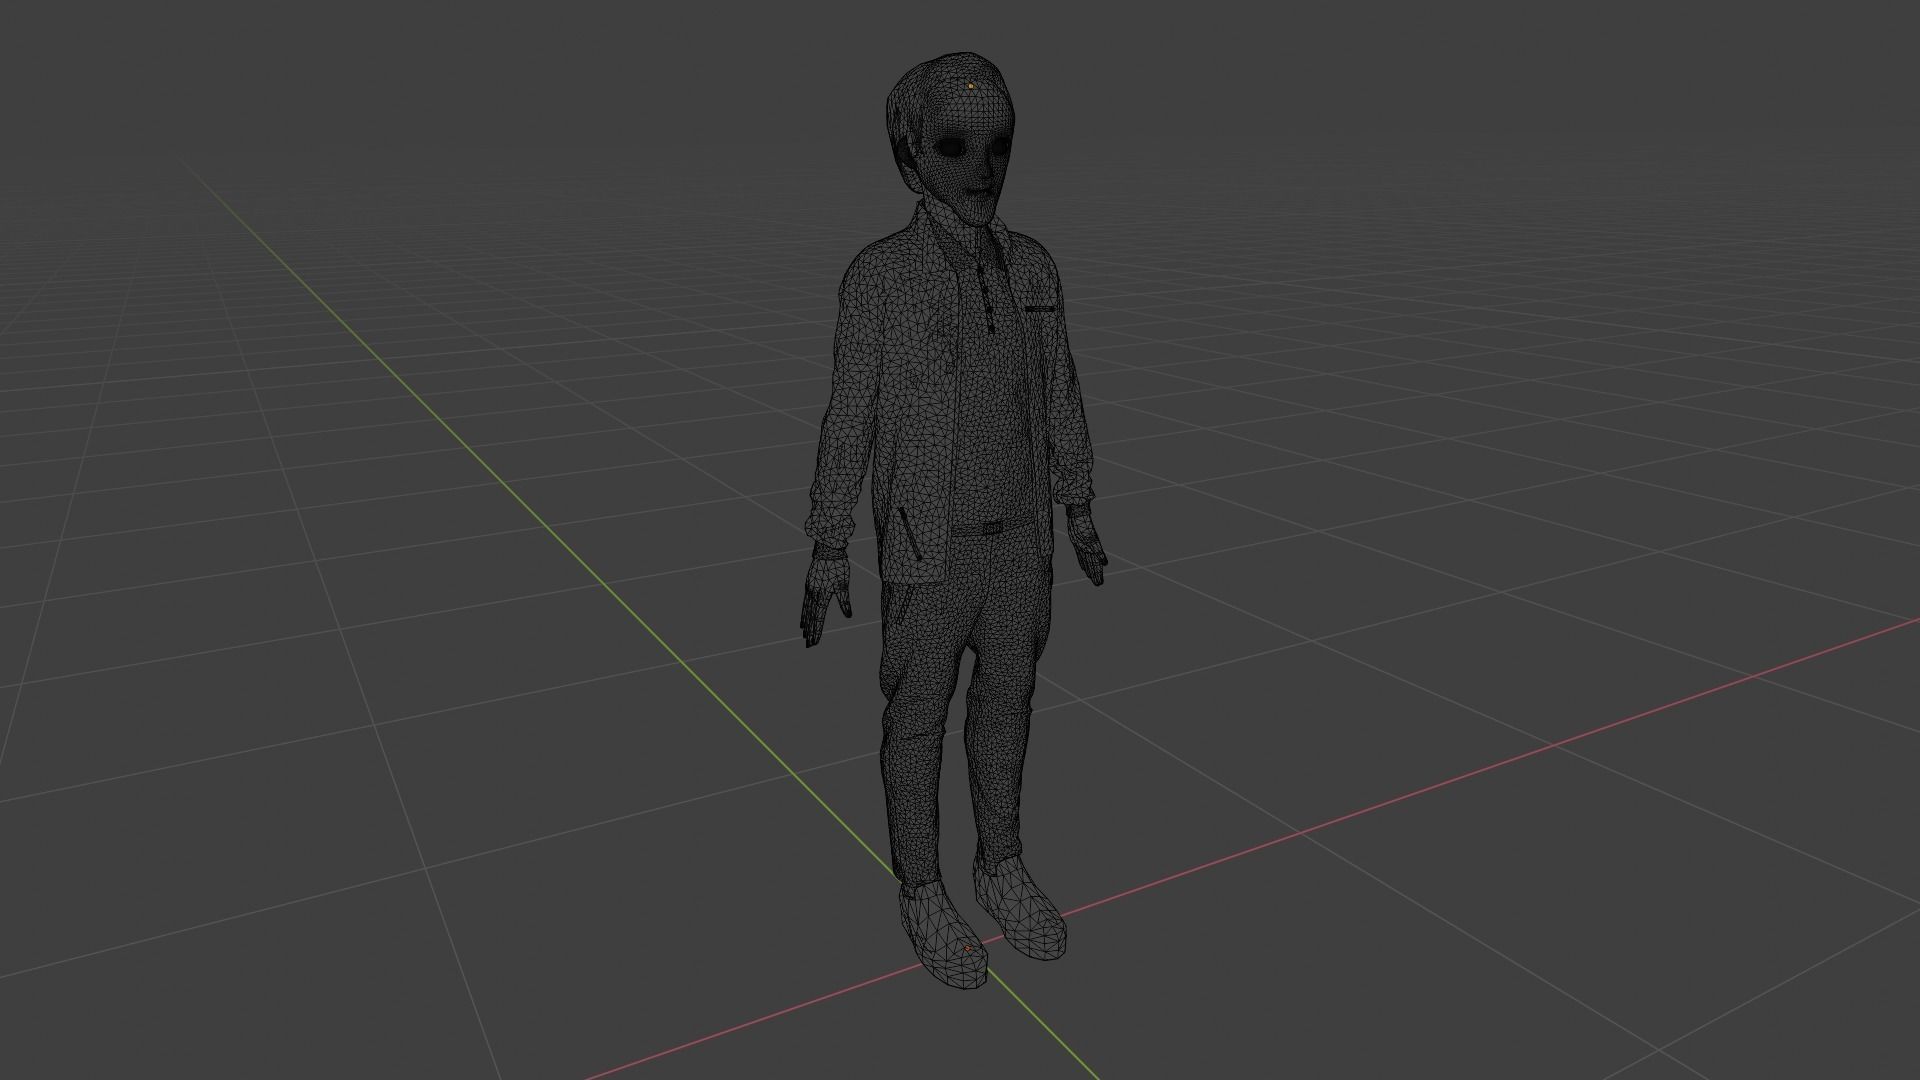This screenshot has height=1080, width=1920.
Task: Select the rear shoe mesh
Action: 1020,906
